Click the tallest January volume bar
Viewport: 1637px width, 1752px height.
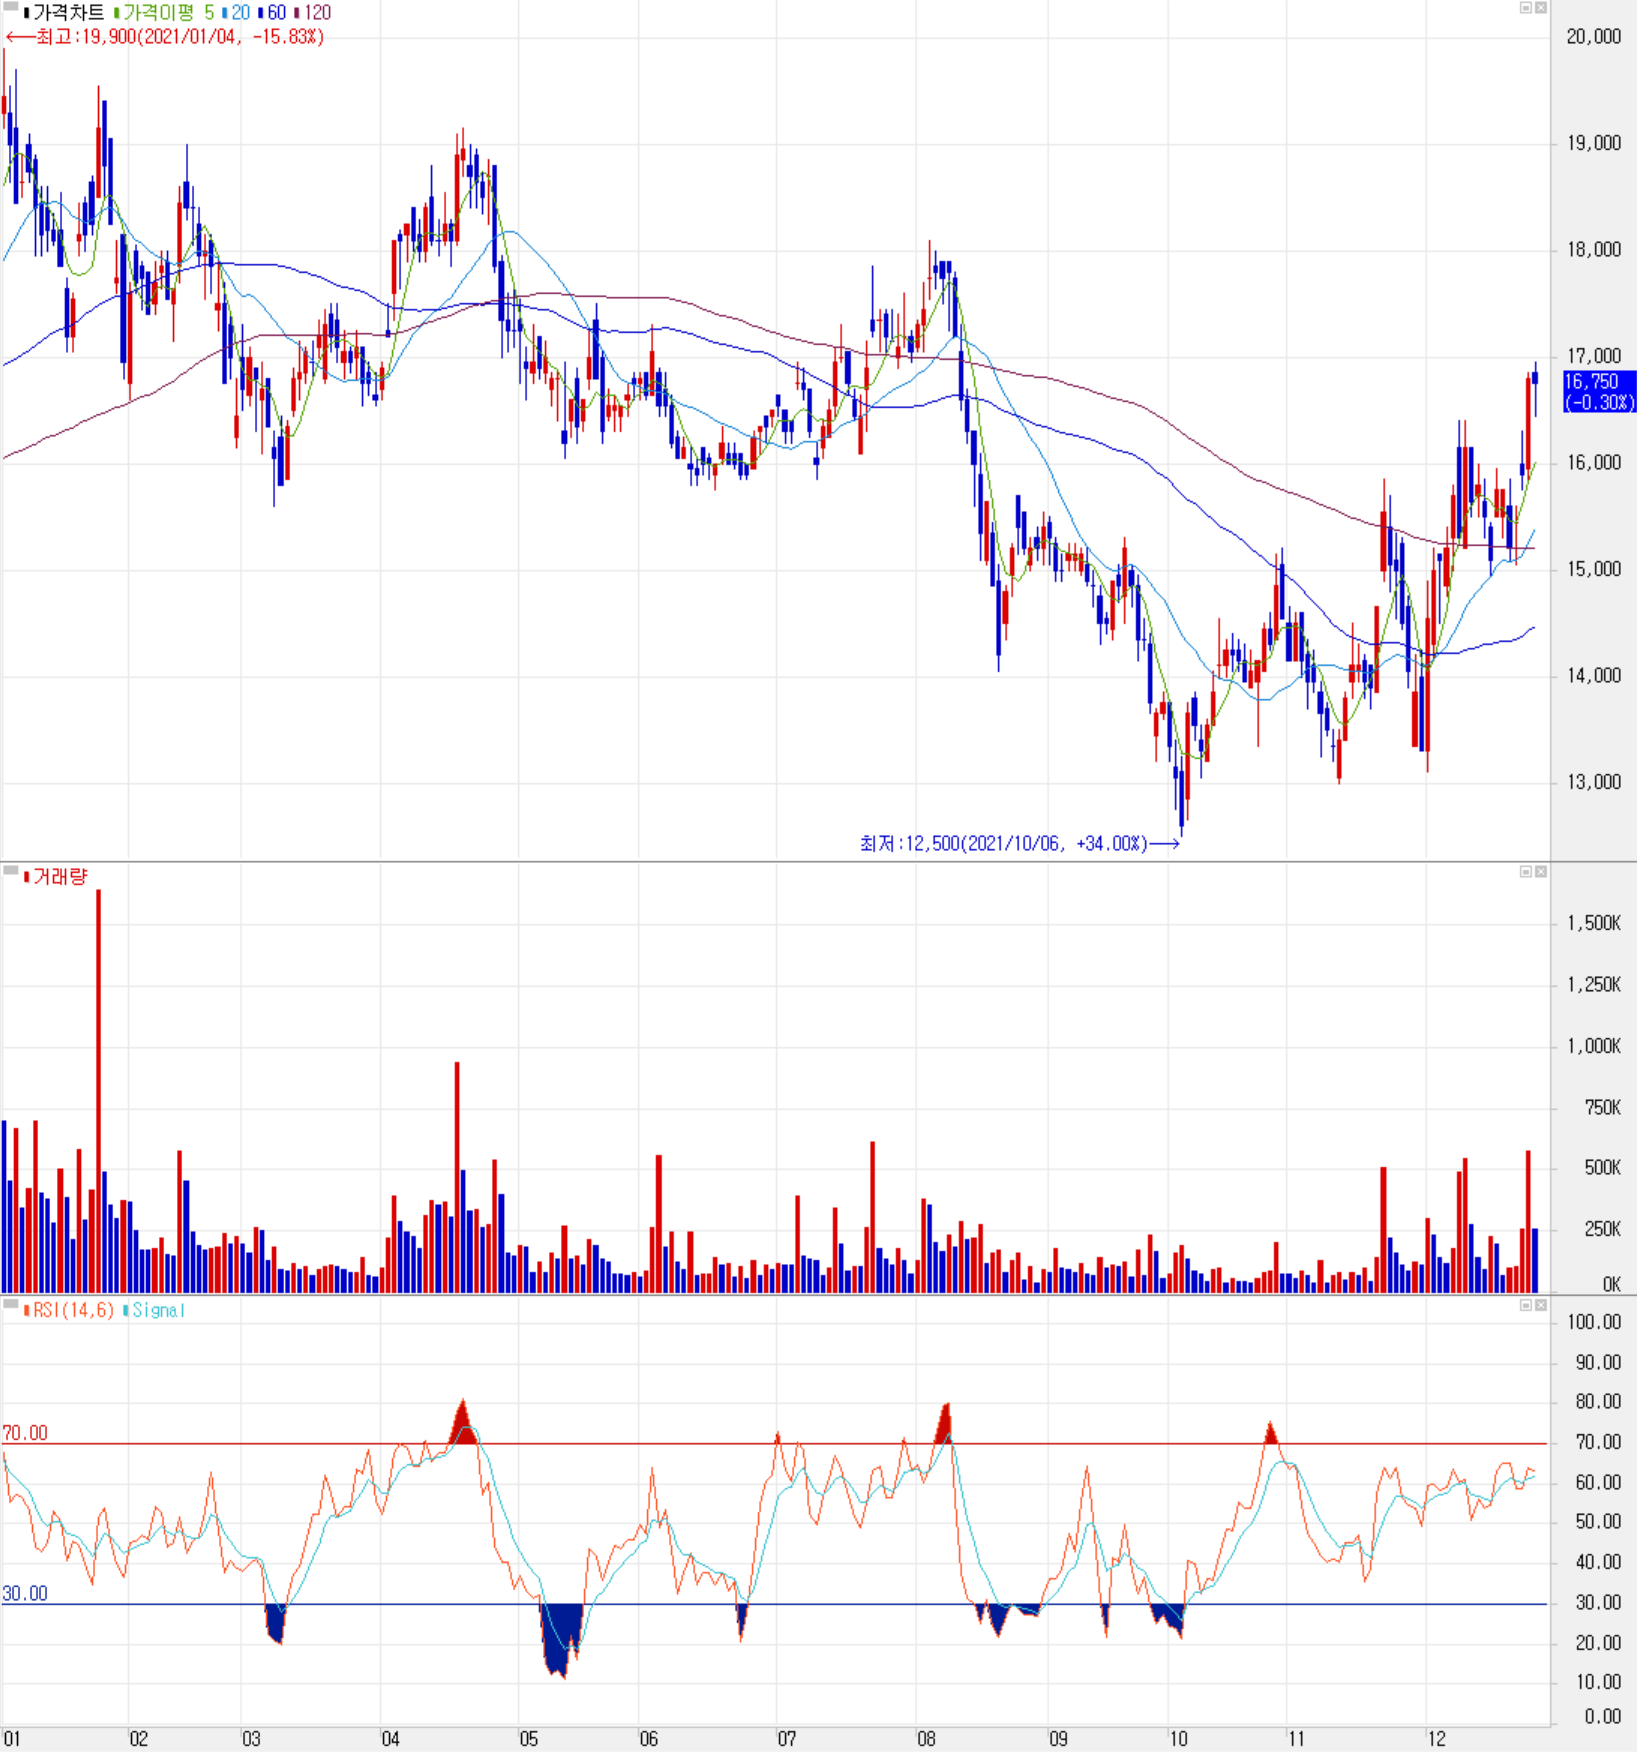98,1091
